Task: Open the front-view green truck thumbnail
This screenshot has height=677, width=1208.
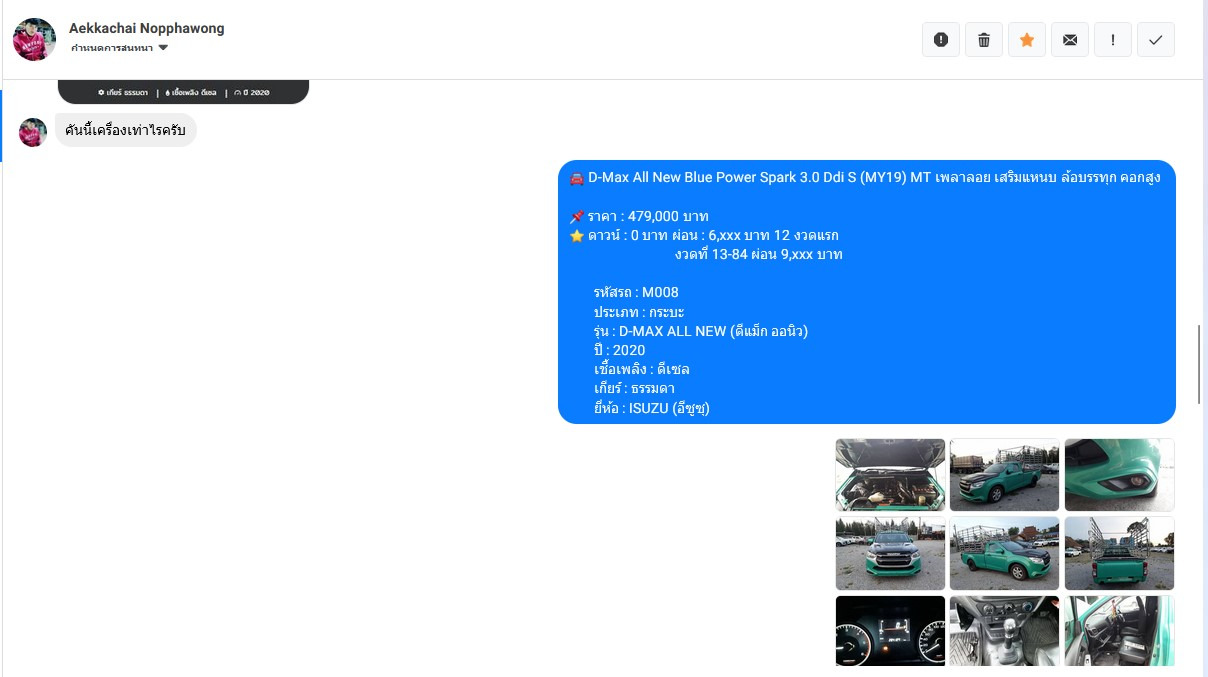Action: tap(890, 553)
